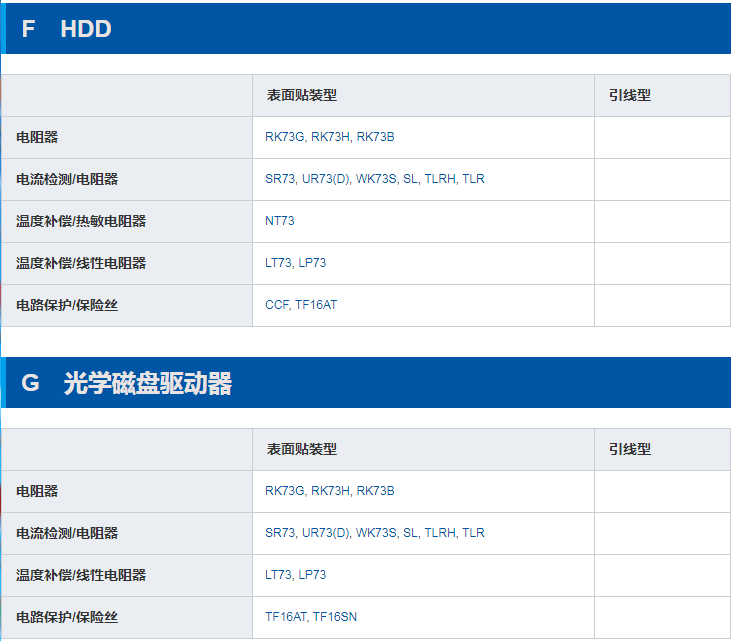The image size is (734, 641).
Task: Select WK73S in the HDD section
Action: pyautogui.click(x=376, y=179)
